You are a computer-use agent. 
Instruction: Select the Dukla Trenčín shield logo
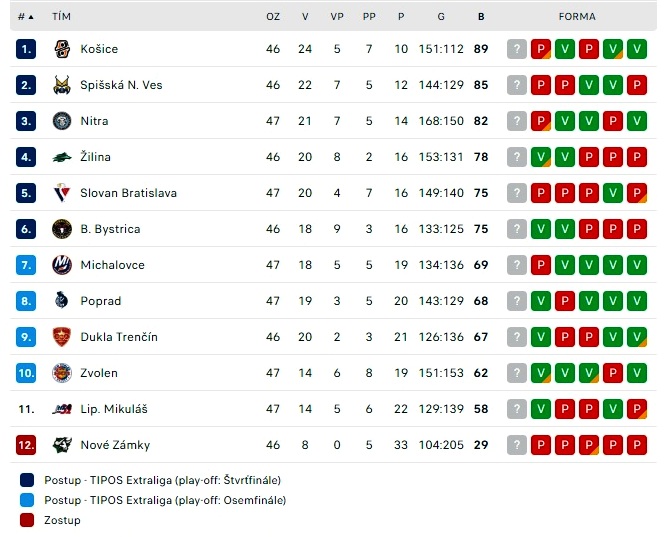(x=62, y=337)
